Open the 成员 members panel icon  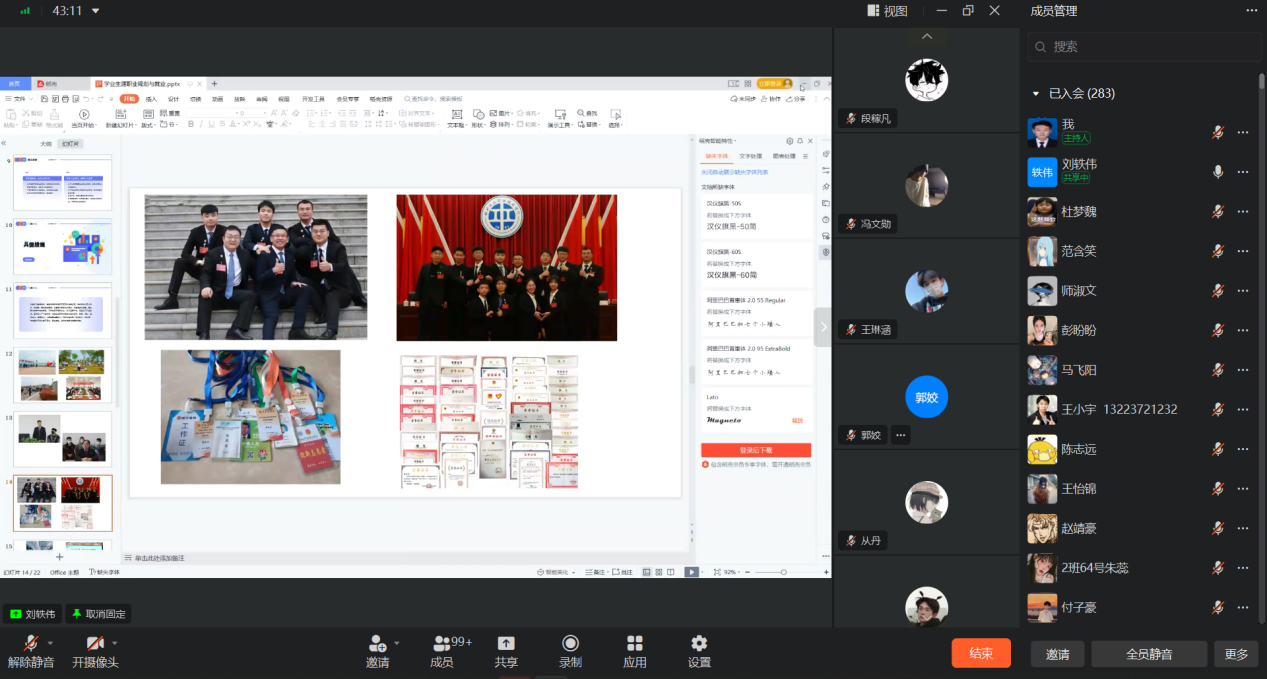tap(442, 644)
